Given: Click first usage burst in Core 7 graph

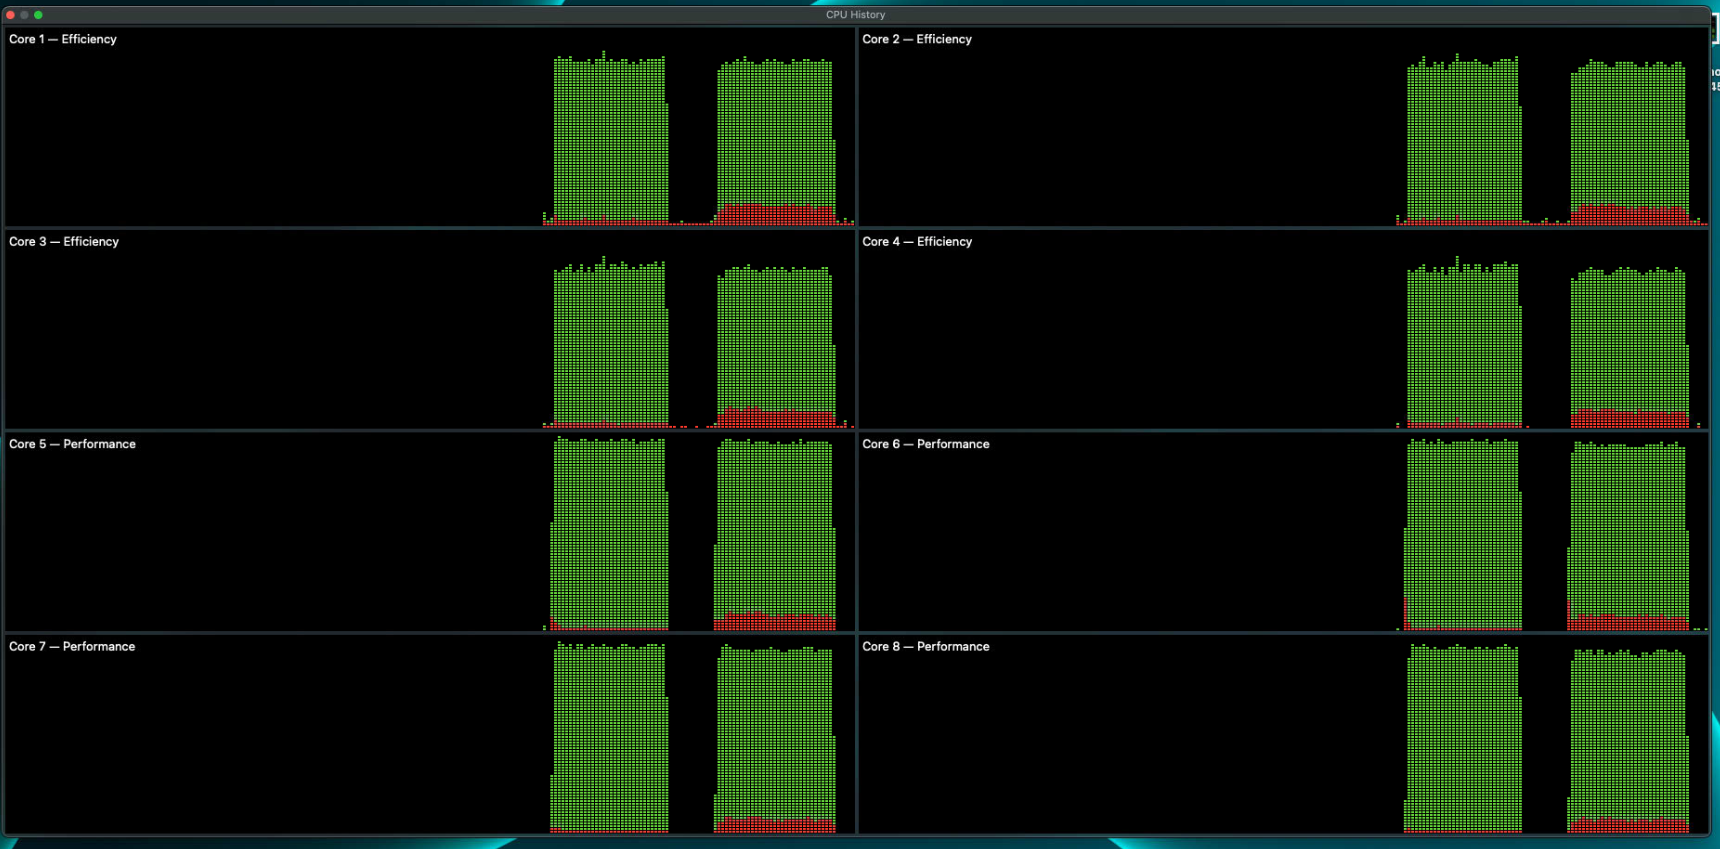Looking at the screenshot, I should (x=609, y=738).
